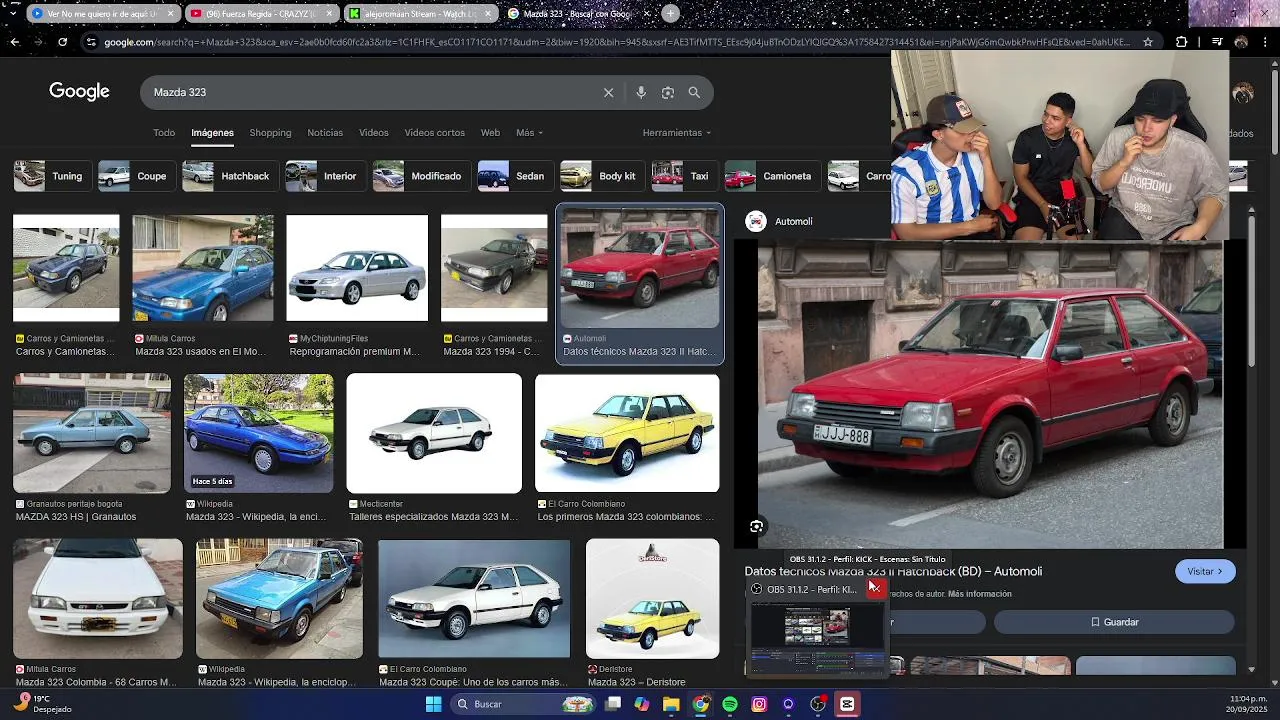Reload the page with browser refresh icon
The height and width of the screenshot is (720, 1280).
62,42
